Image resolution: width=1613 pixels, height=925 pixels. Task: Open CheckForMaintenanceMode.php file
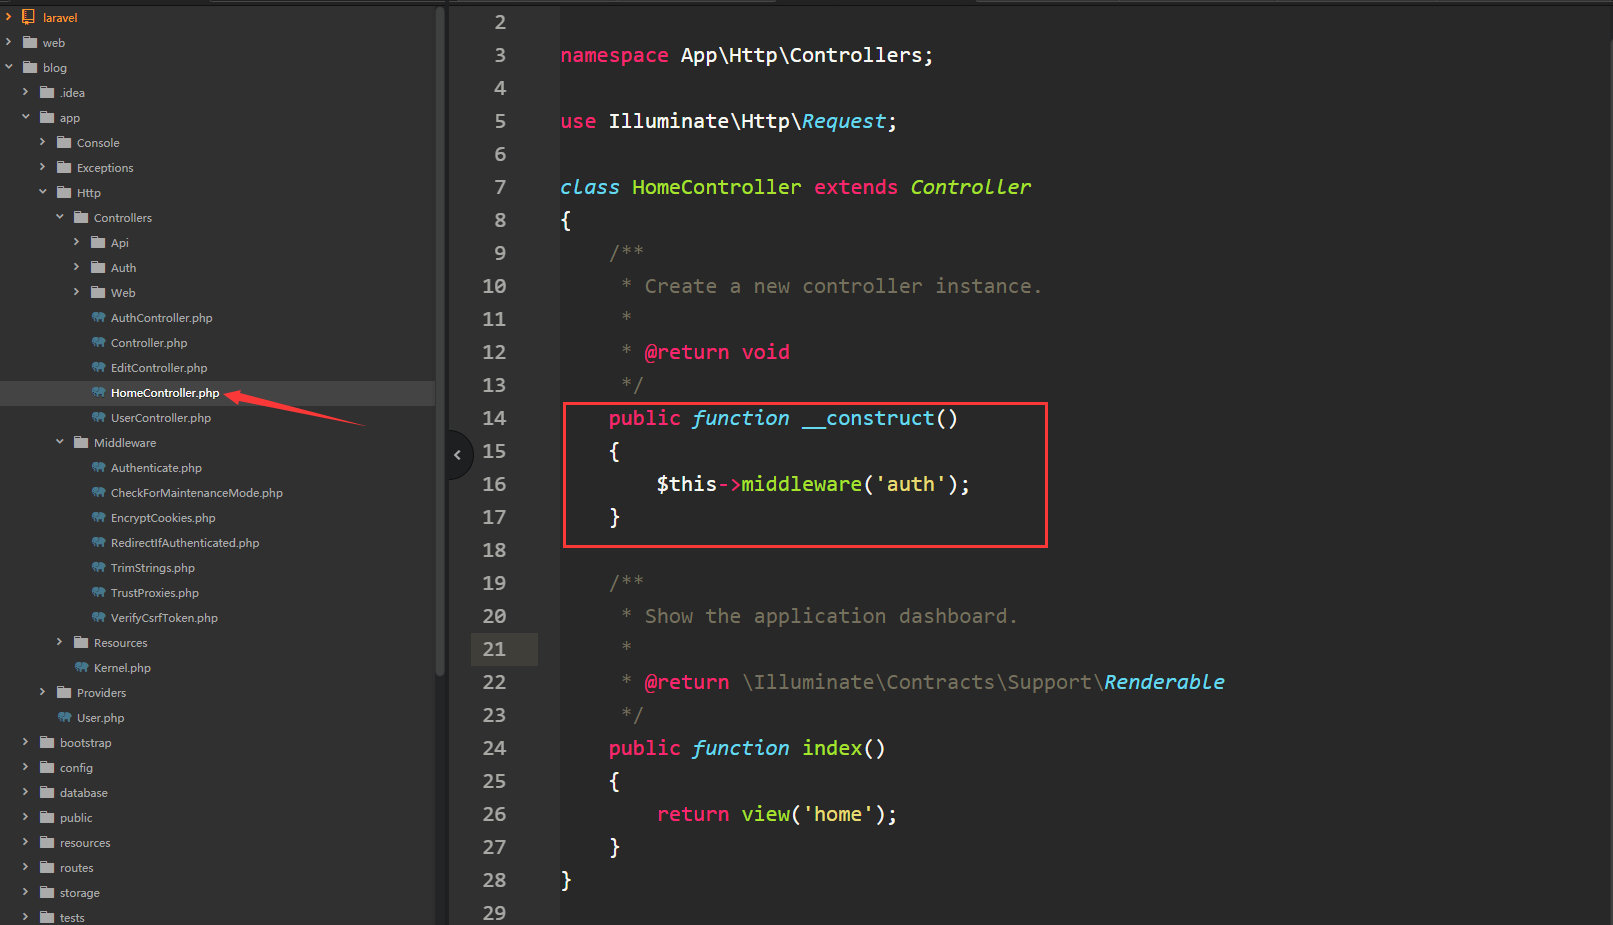click(x=196, y=493)
